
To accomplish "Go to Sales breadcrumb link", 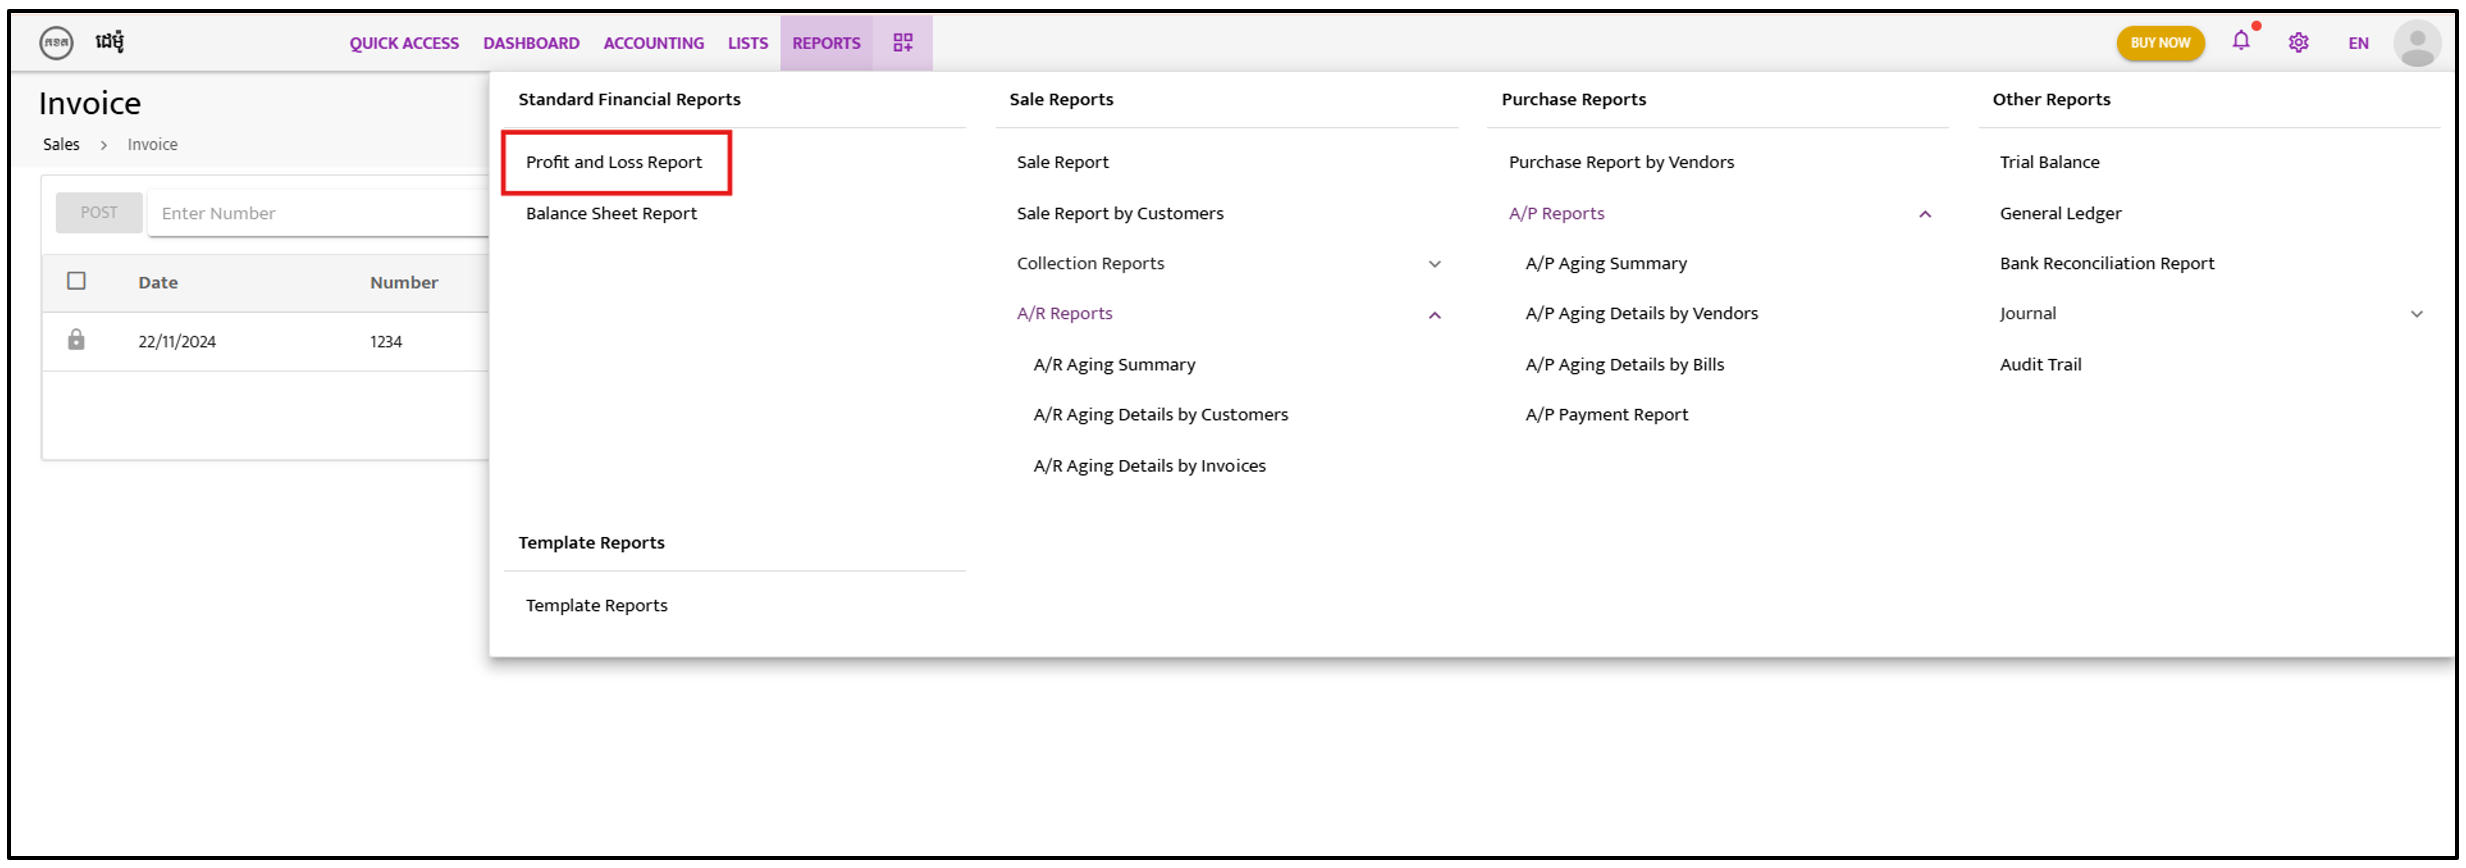I will (61, 144).
